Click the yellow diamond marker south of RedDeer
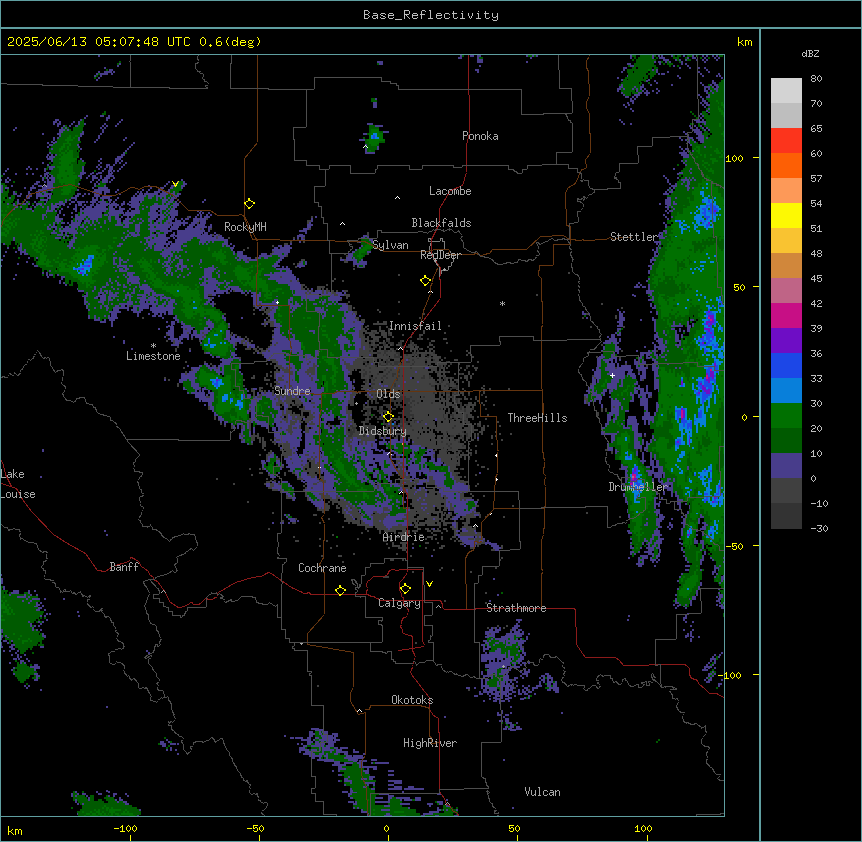 426,281
